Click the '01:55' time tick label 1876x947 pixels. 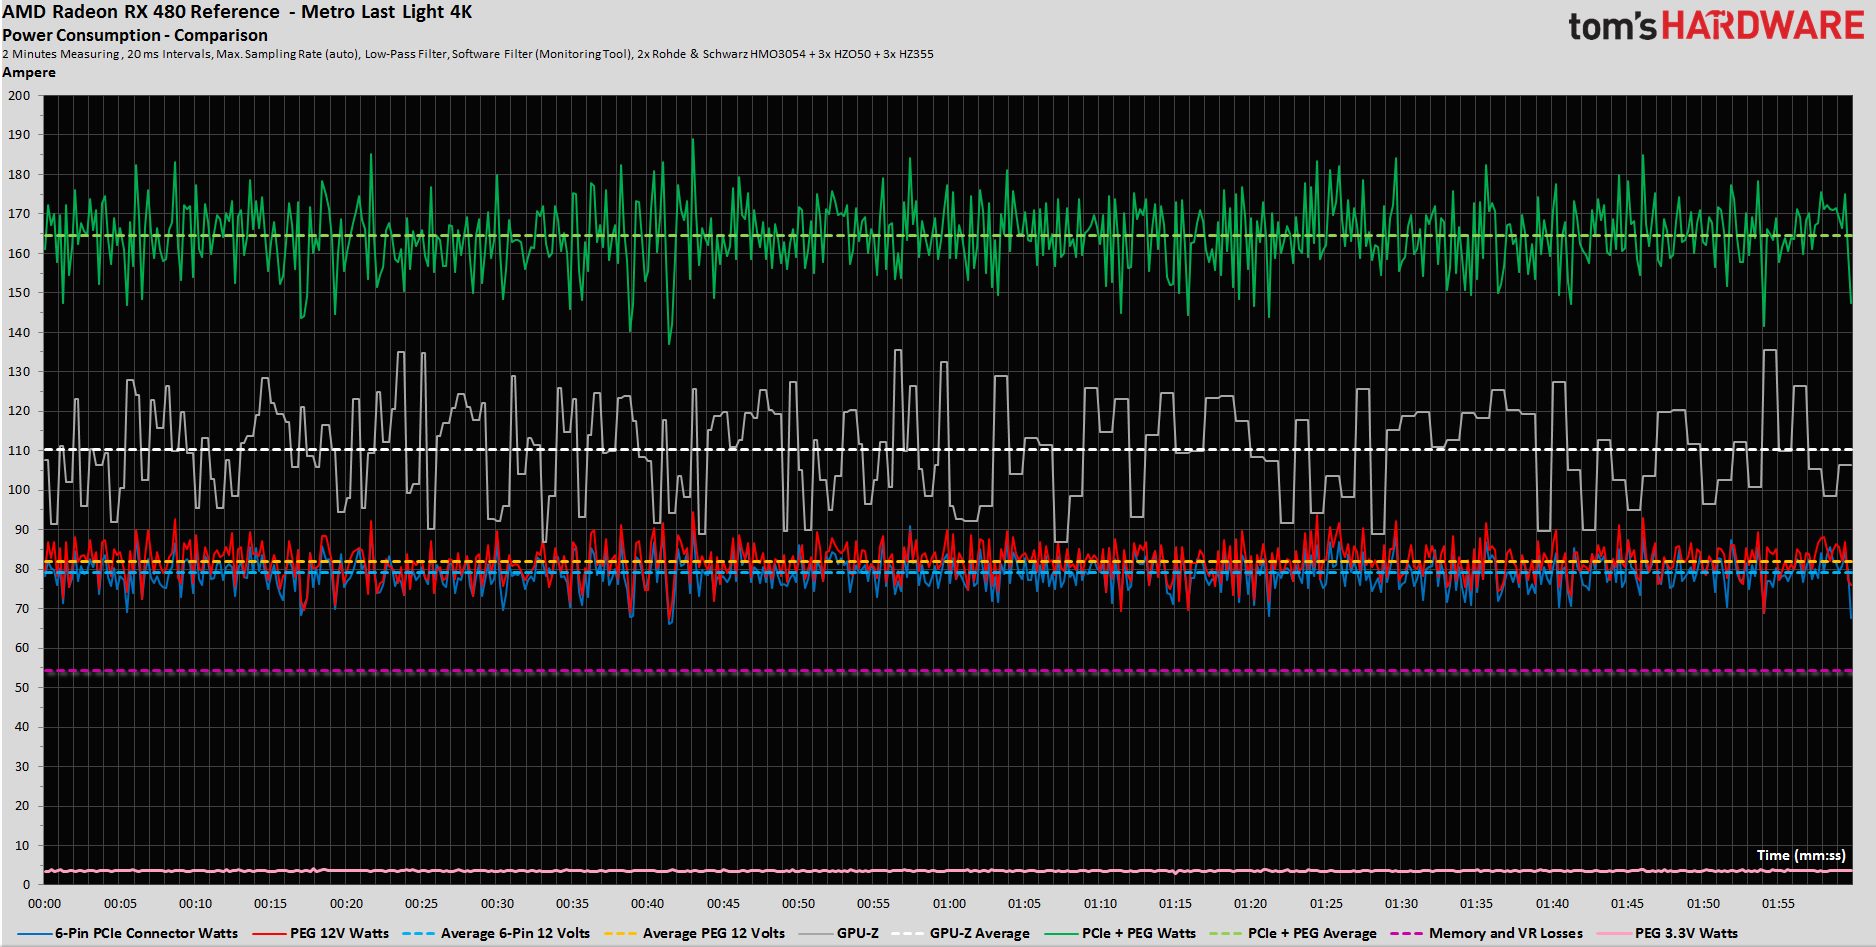(x=1778, y=904)
